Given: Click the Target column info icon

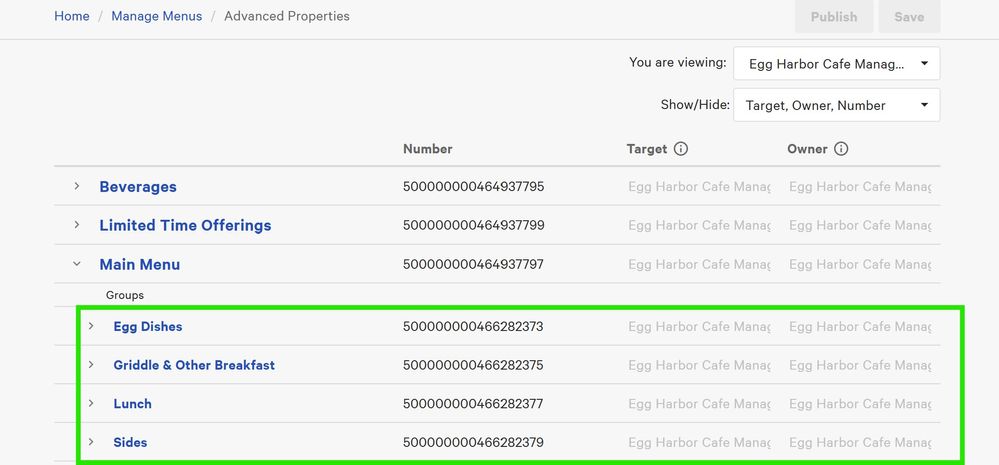Looking at the screenshot, I should coord(681,149).
